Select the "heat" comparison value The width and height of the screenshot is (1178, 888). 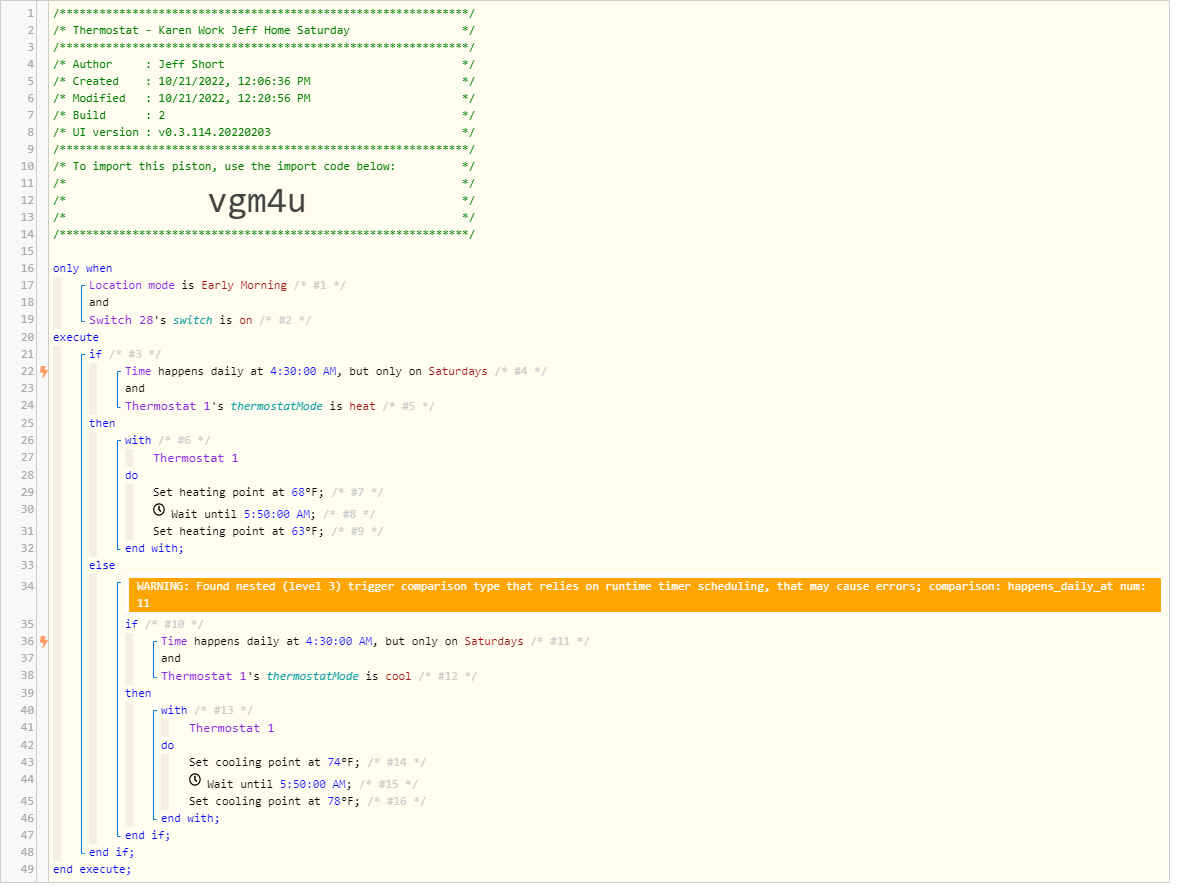(x=363, y=405)
